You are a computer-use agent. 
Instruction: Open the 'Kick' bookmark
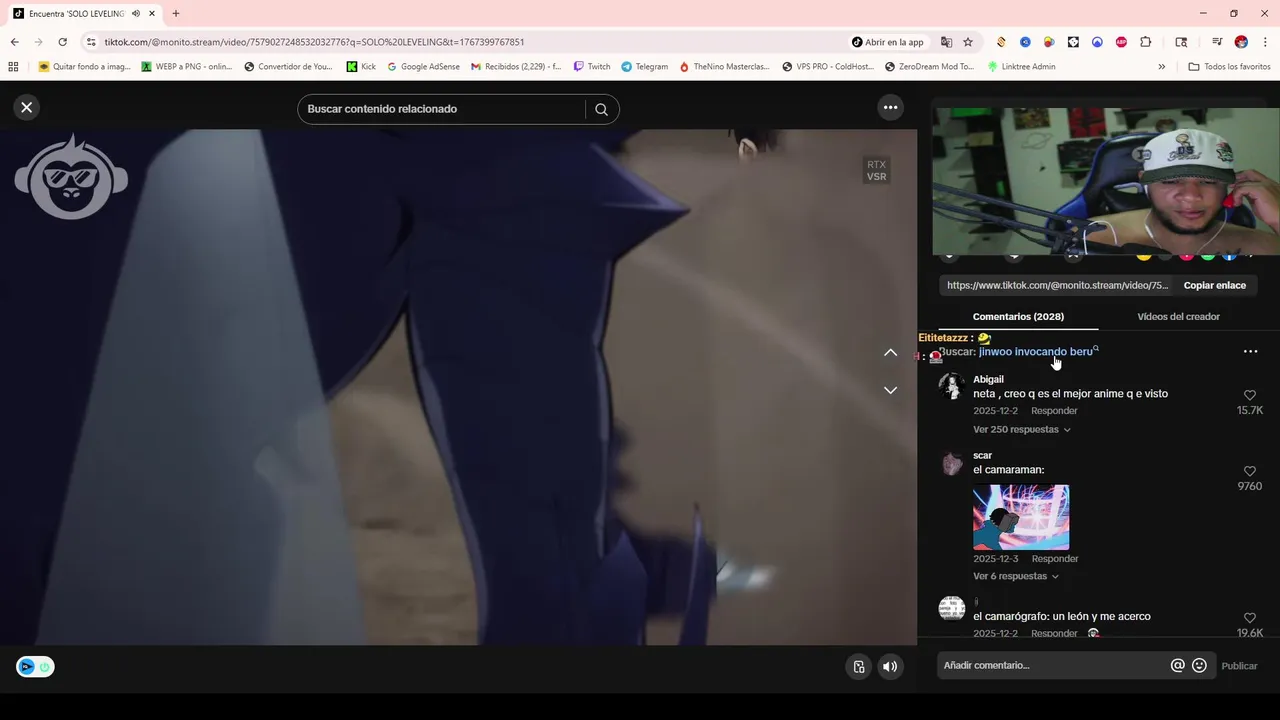coord(361,67)
